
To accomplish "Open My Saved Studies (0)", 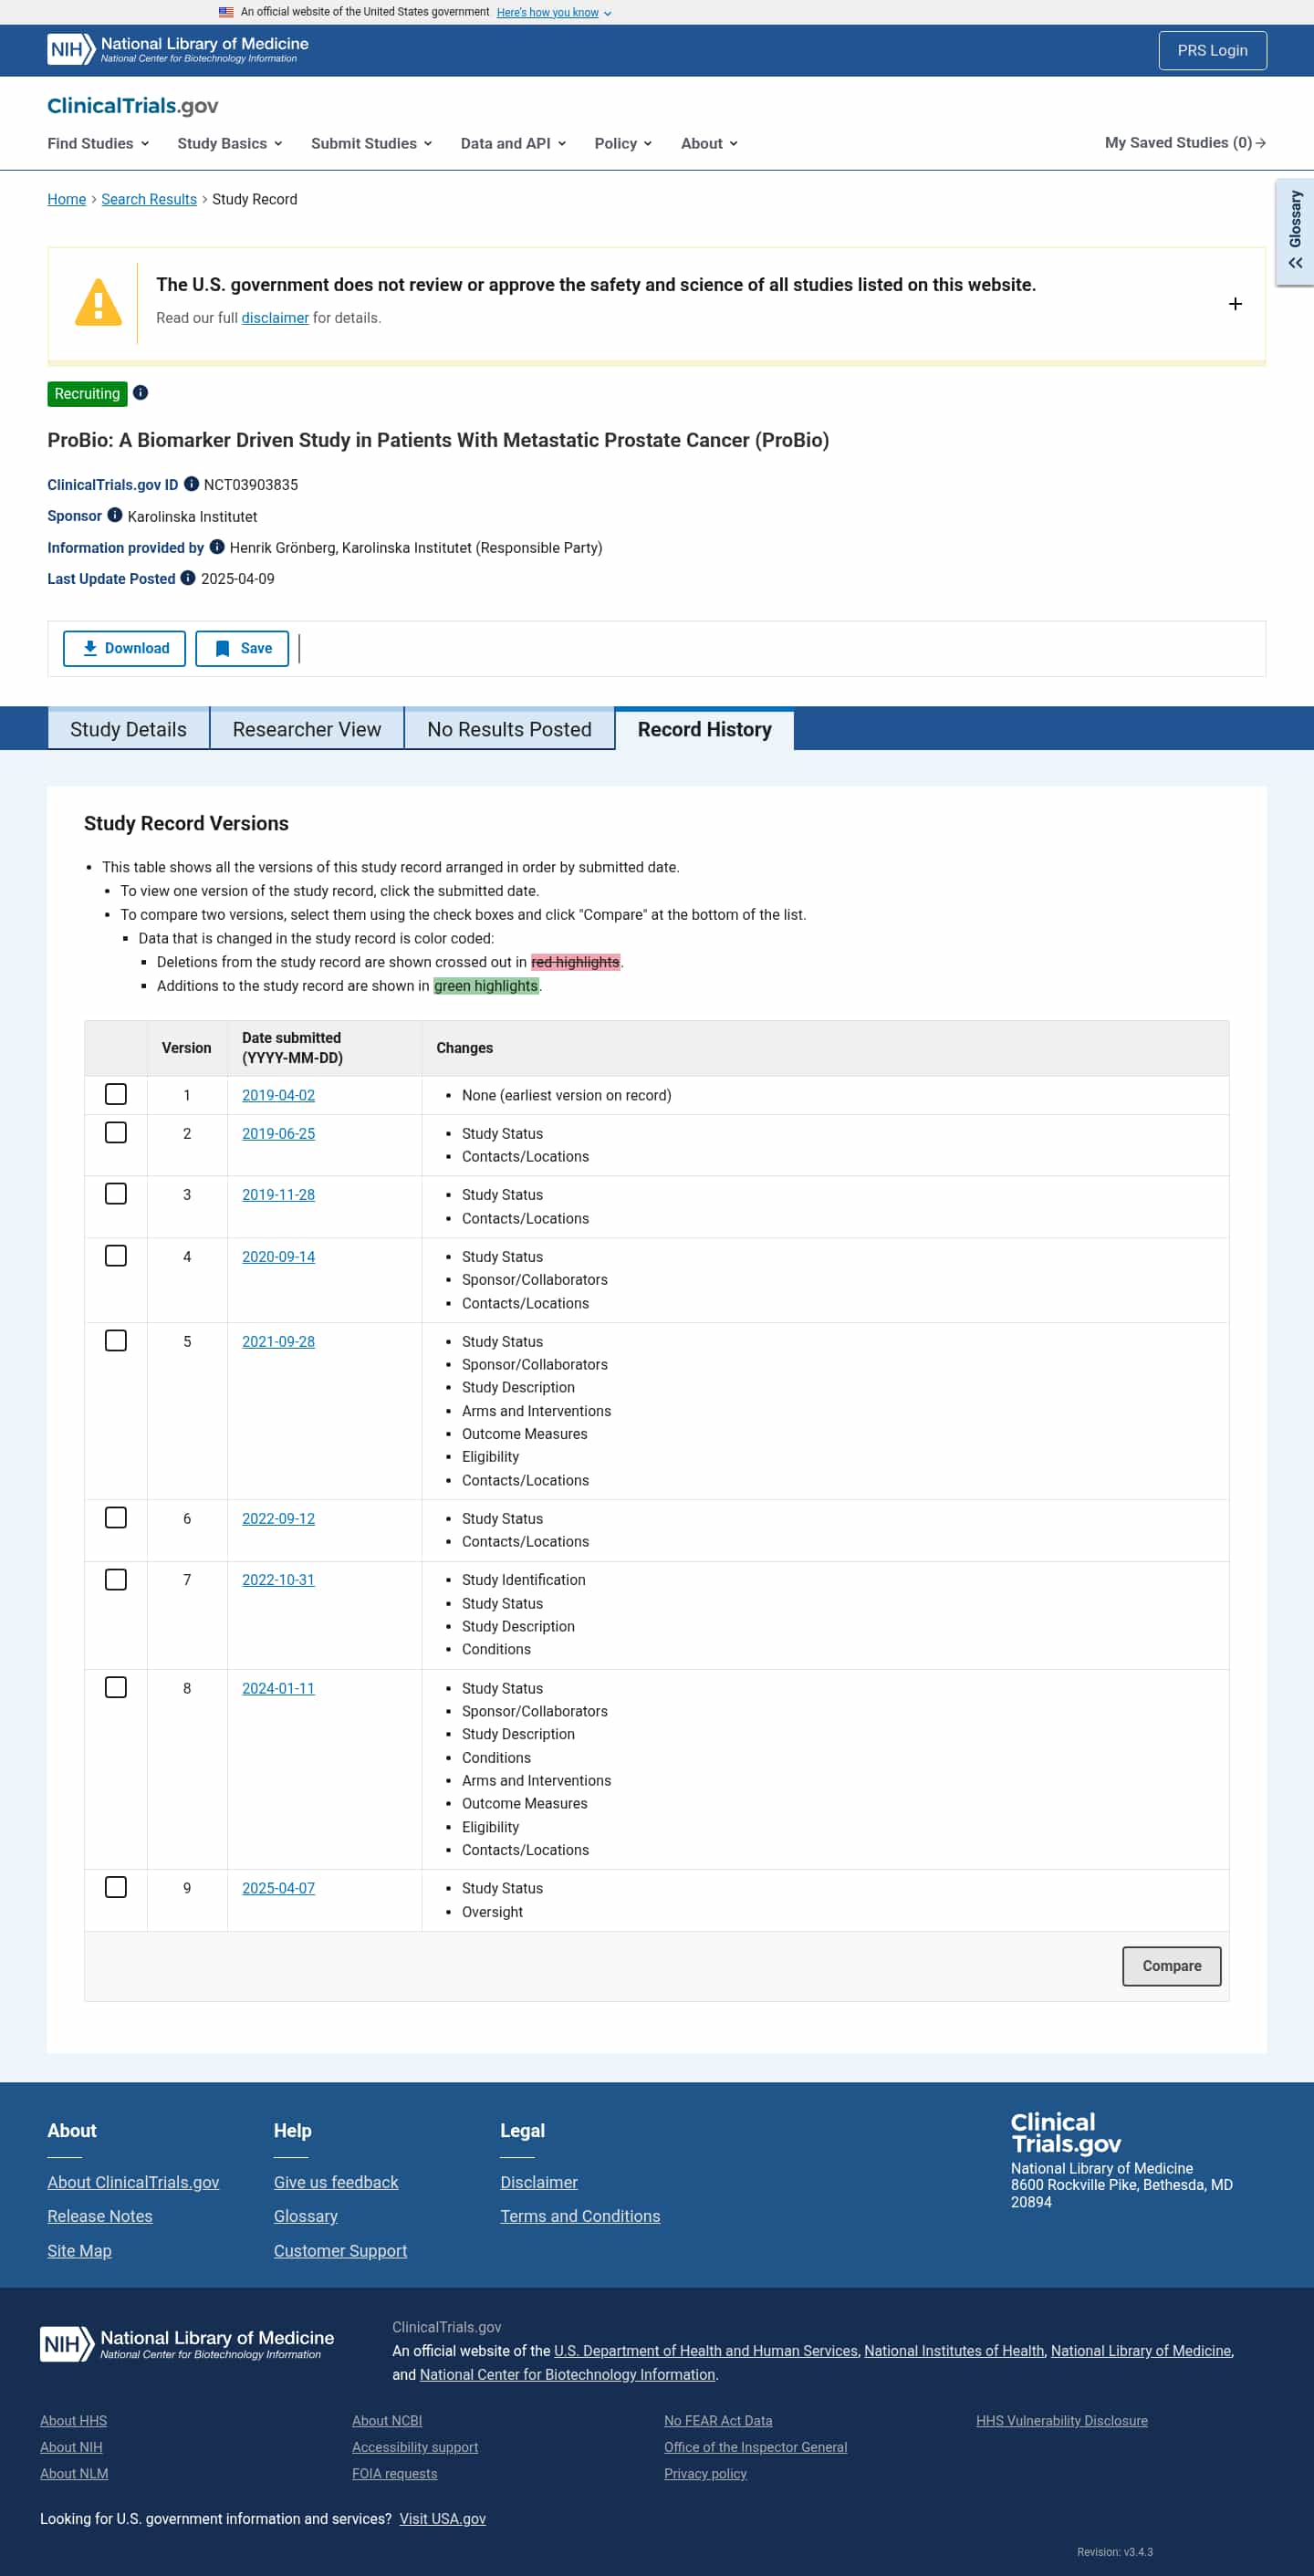I will coord(1185,143).
